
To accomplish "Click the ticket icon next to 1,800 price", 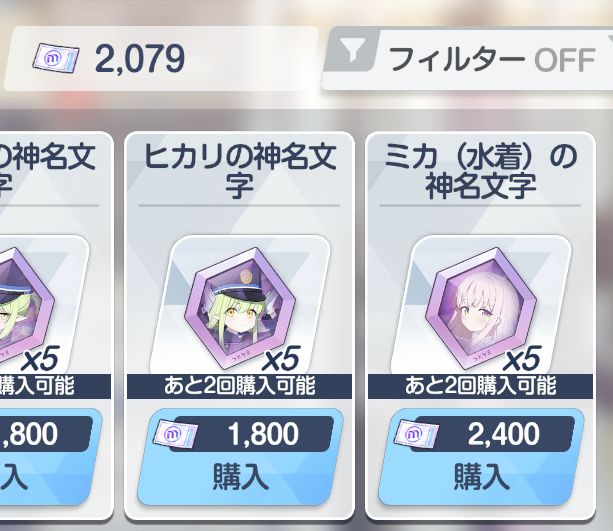I will tap(176, 434).
